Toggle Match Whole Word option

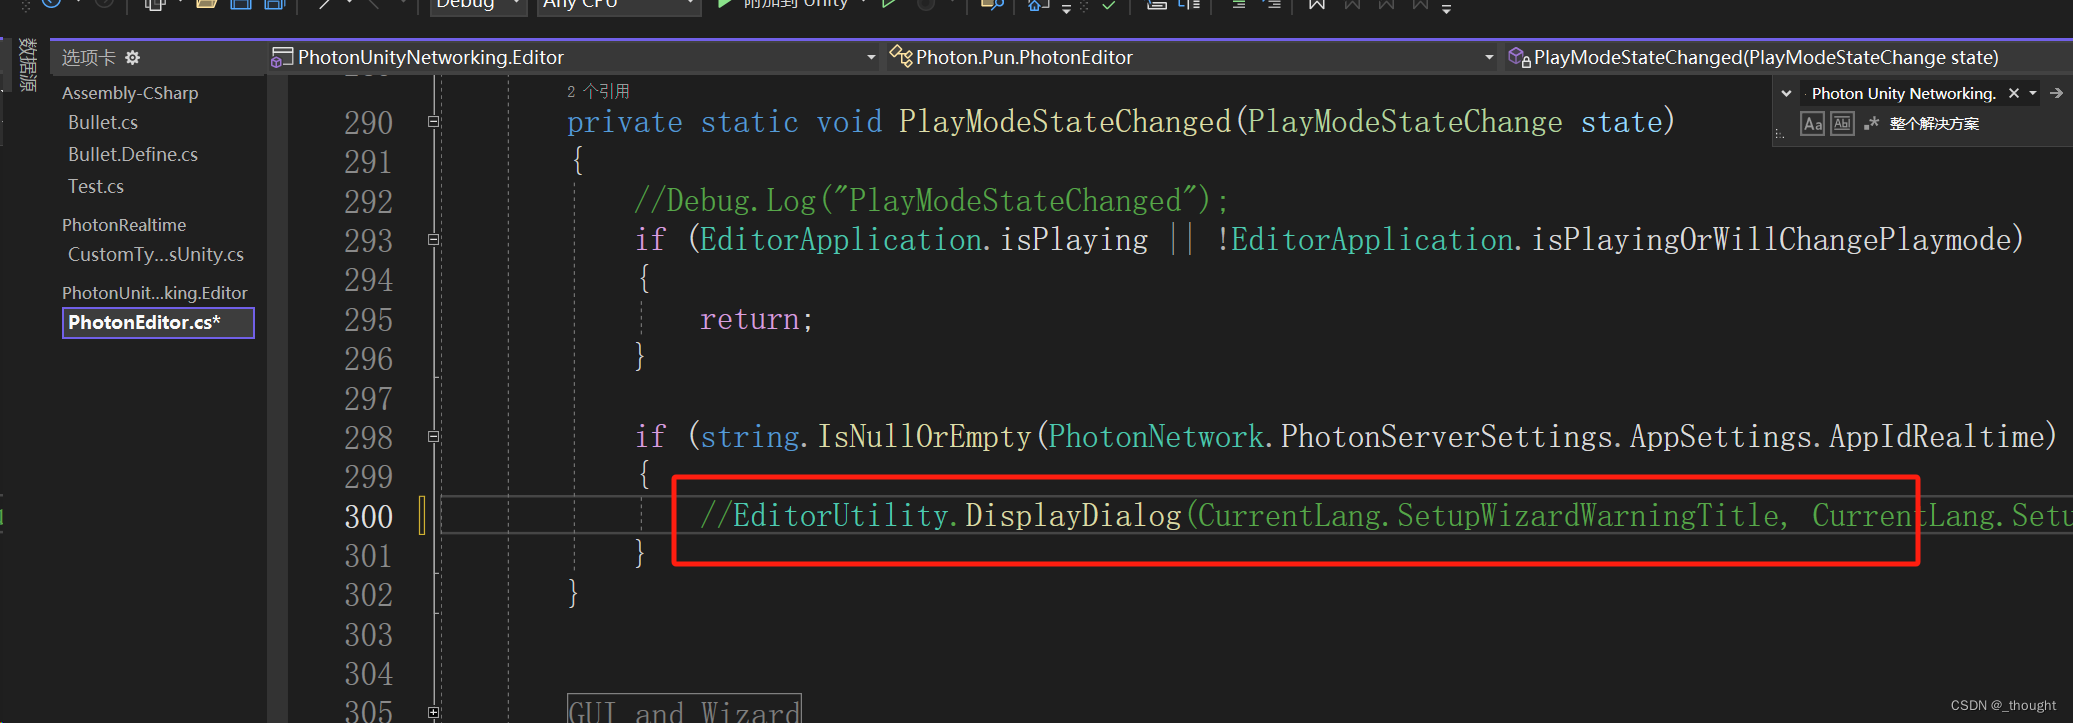(x=1842, y=124)
